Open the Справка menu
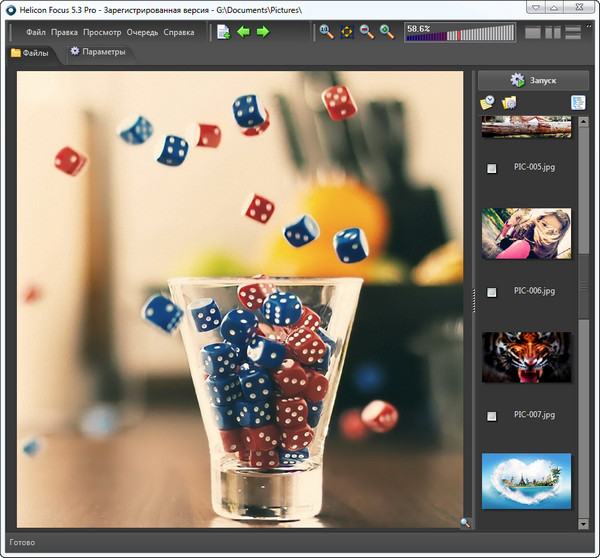Viewport: 600px width, 558px height. click(x=179, y=32)
